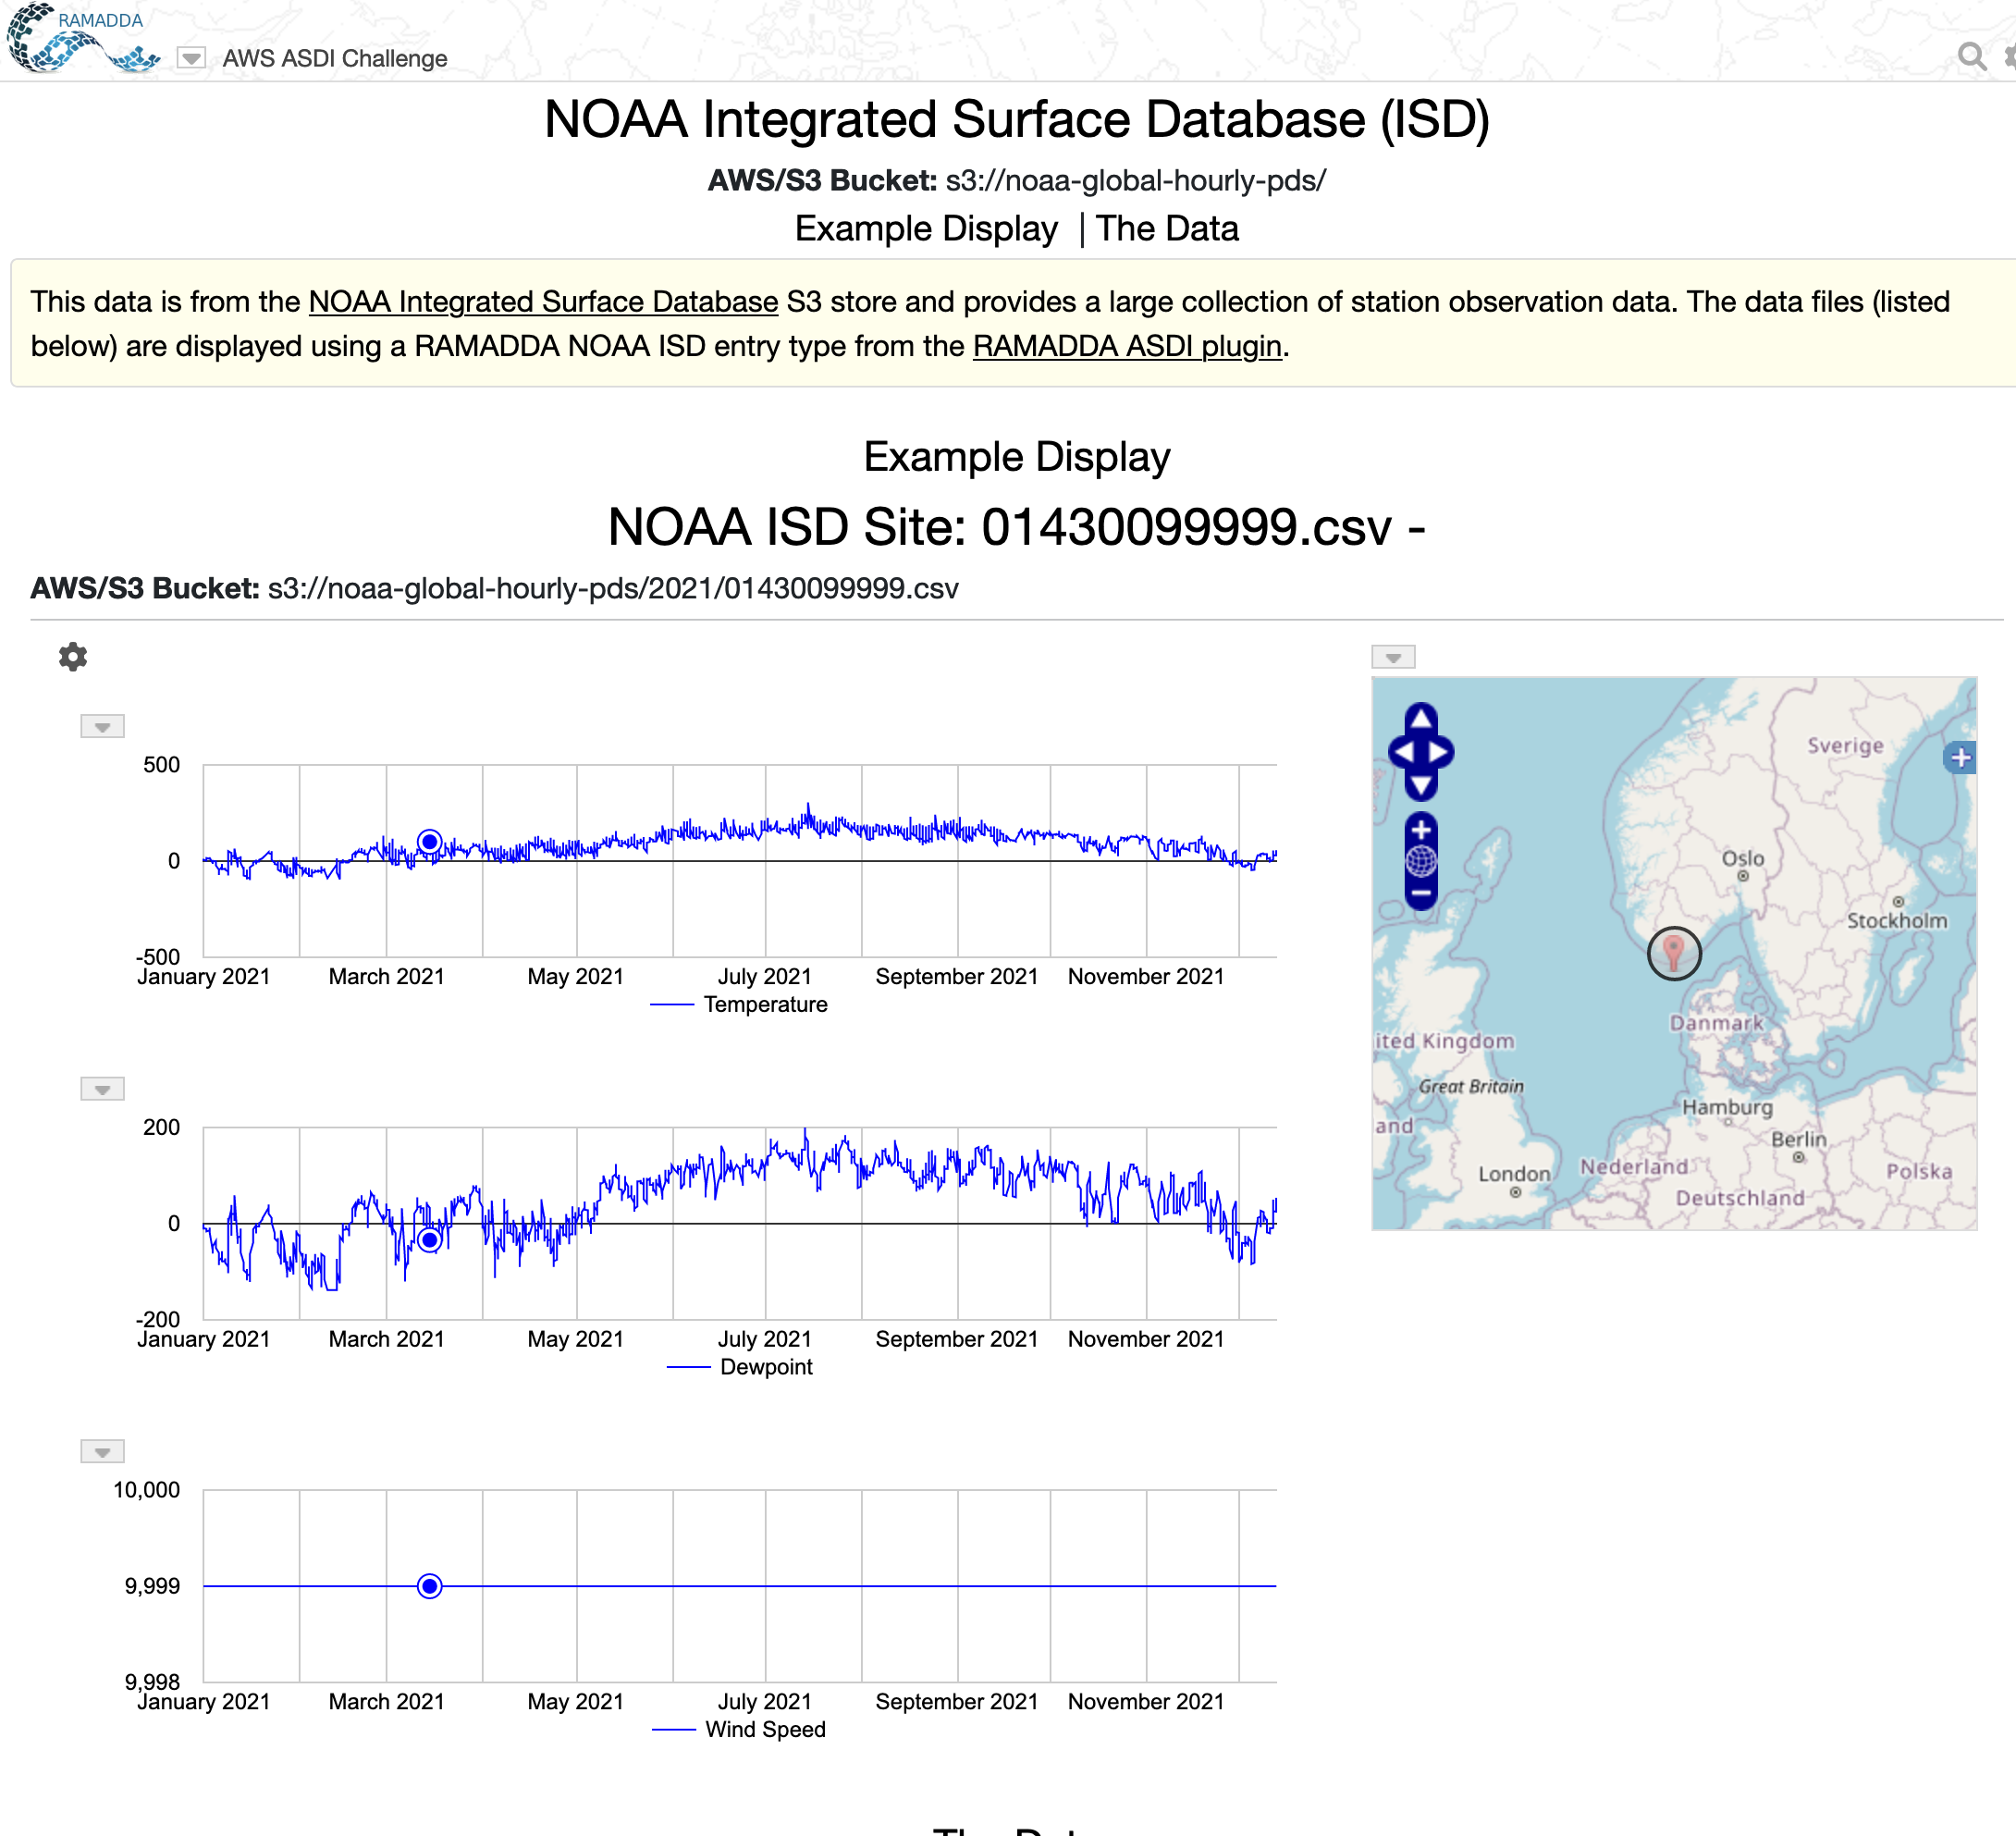Image resolution: width=2016 pixels, height=1836 pixels.
Task: Click the globe zoom-to-world extent icon
Action: point(1421,861)
